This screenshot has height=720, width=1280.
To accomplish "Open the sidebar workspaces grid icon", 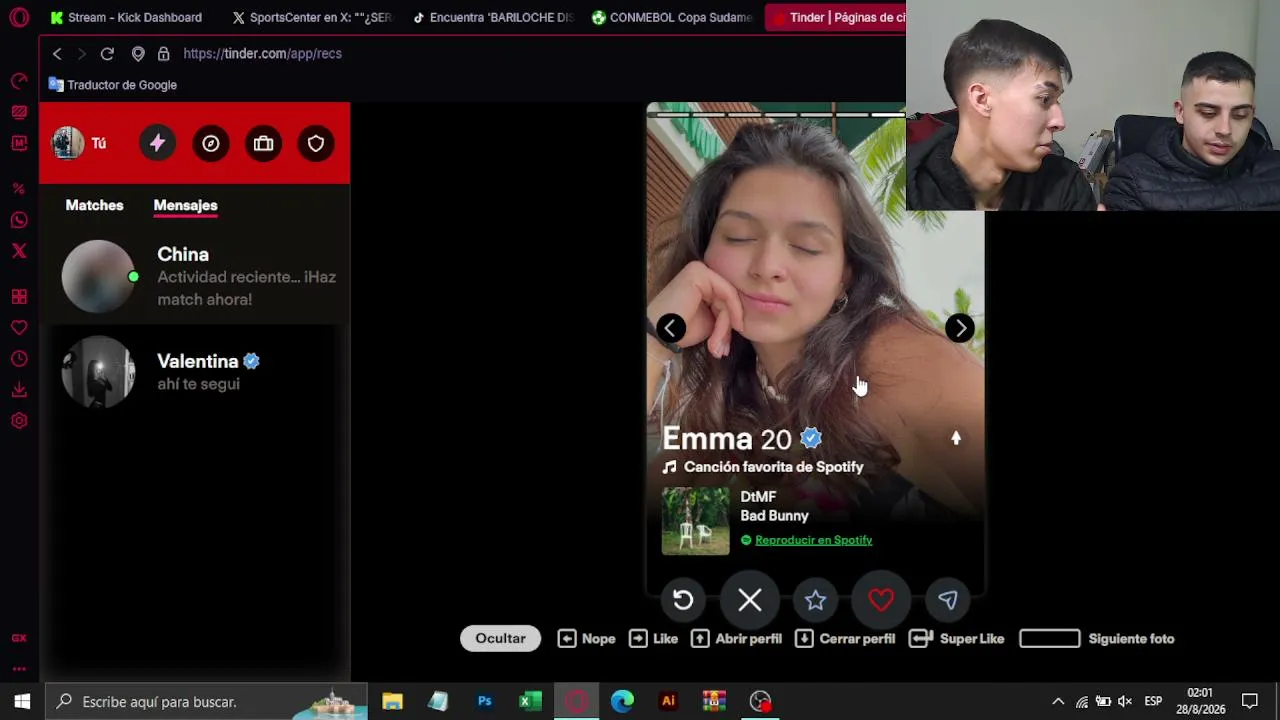I will [x=19, y=297].
